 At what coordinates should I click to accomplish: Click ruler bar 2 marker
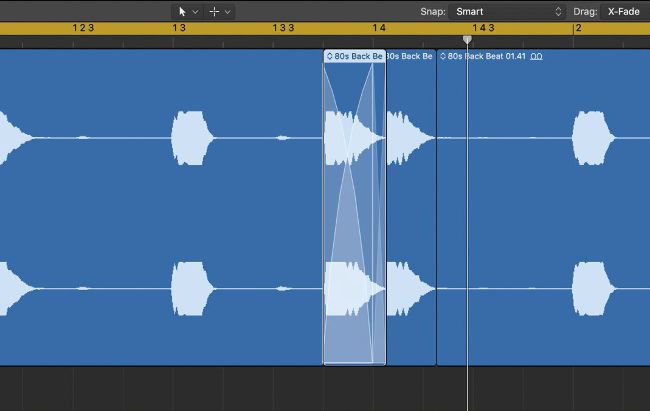pyautogui.click(x=578, y=28)
